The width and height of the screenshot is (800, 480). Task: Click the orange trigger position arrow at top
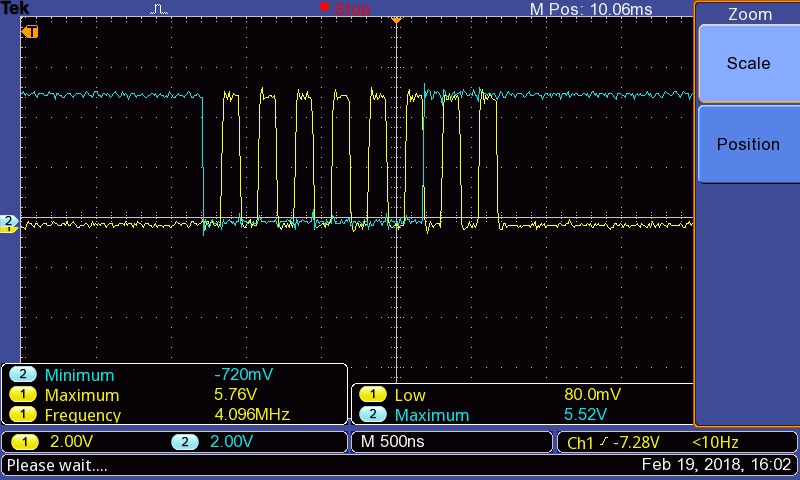coord(396,20)
